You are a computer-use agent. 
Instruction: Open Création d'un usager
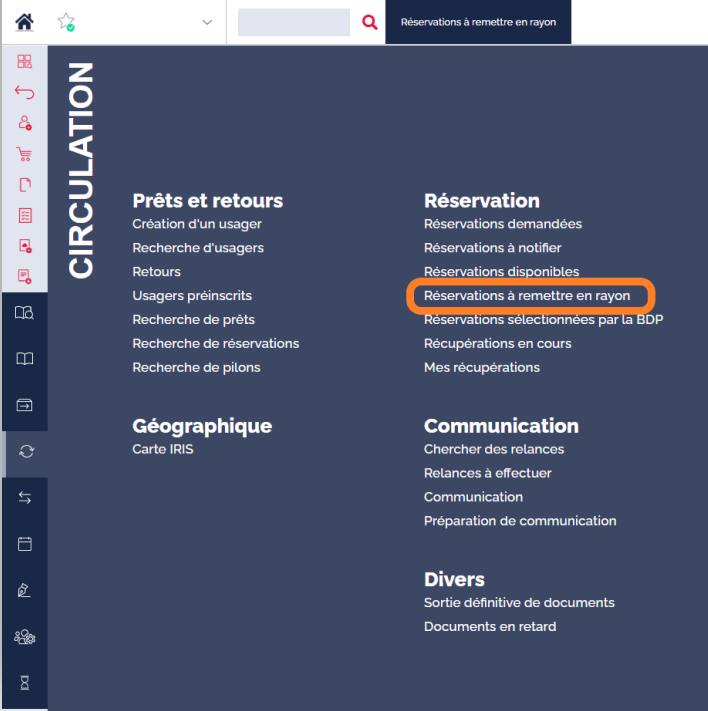pos(197,224)
